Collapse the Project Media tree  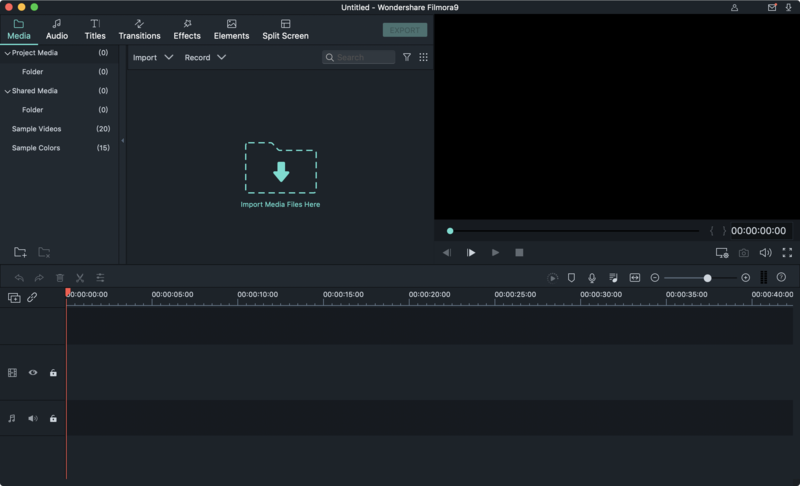[7, 53]
